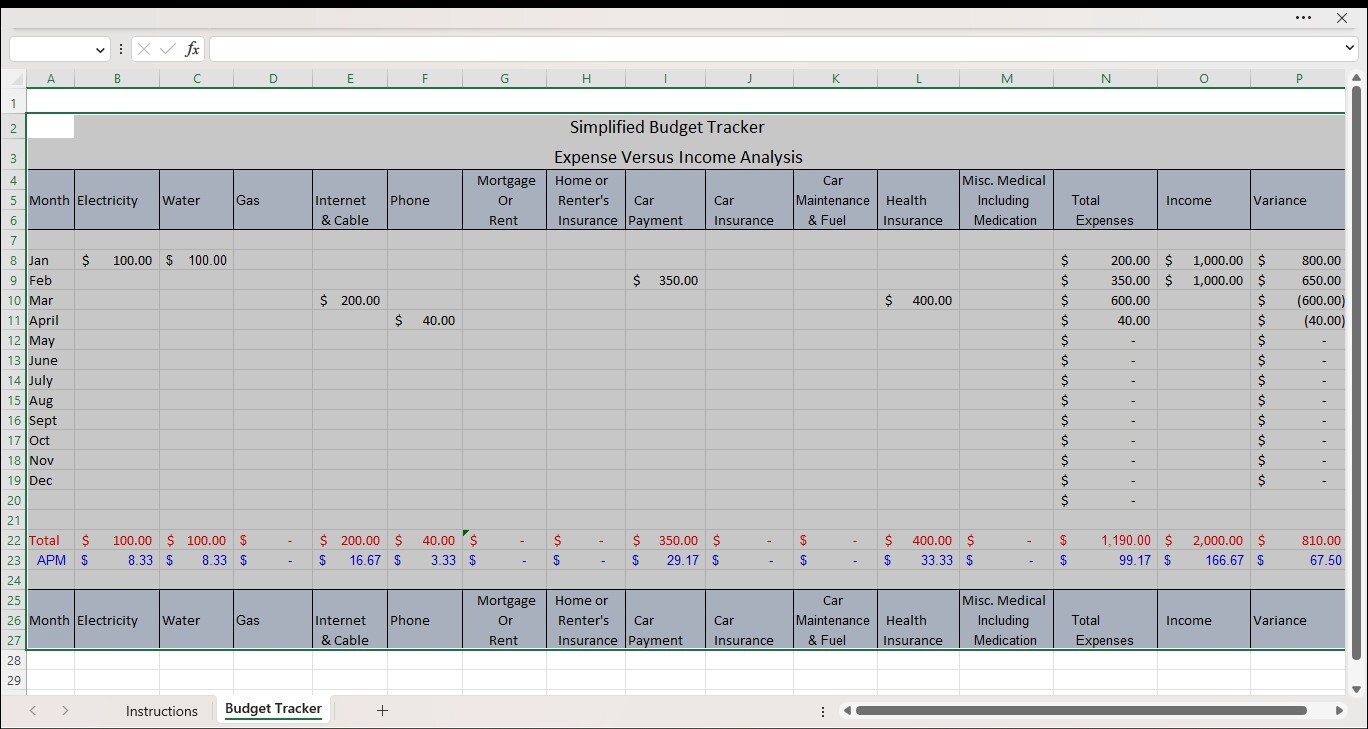Select row 22 header
1368x729 pixels.
click(13, 540)
